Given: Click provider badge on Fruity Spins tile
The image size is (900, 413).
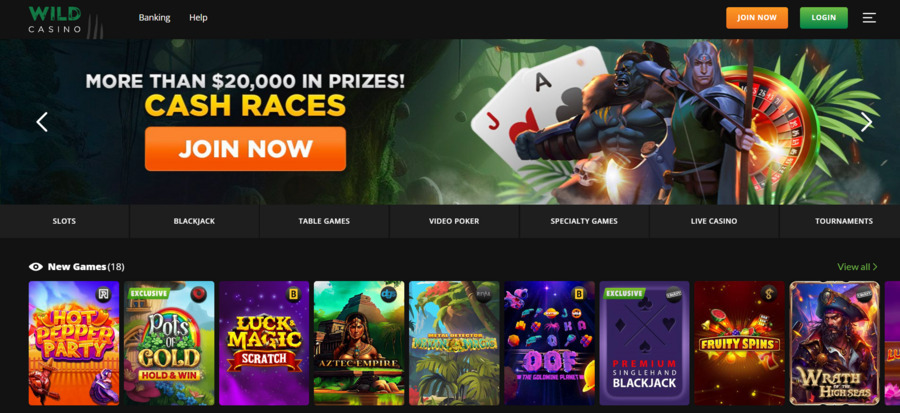Looking at the screenshot, I should coord(769,295).
